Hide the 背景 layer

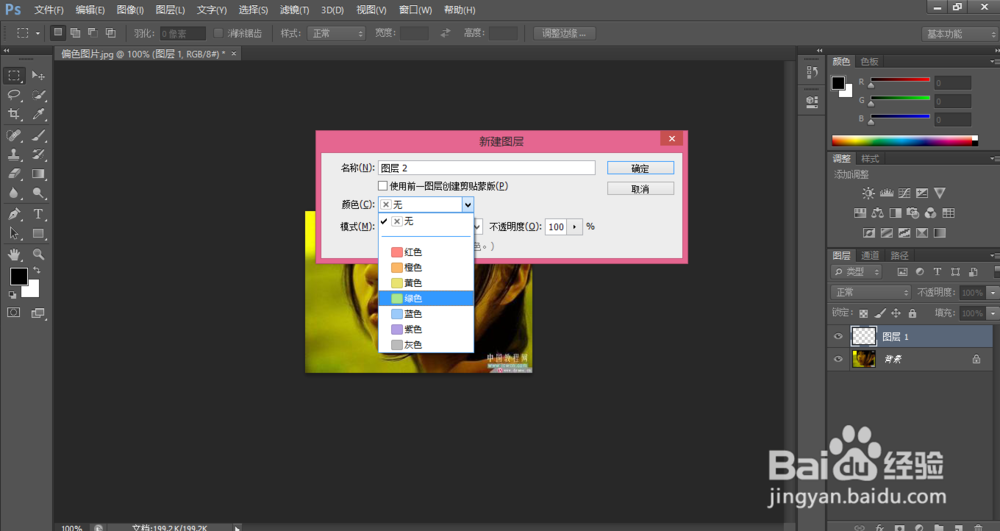click(838, 359)
